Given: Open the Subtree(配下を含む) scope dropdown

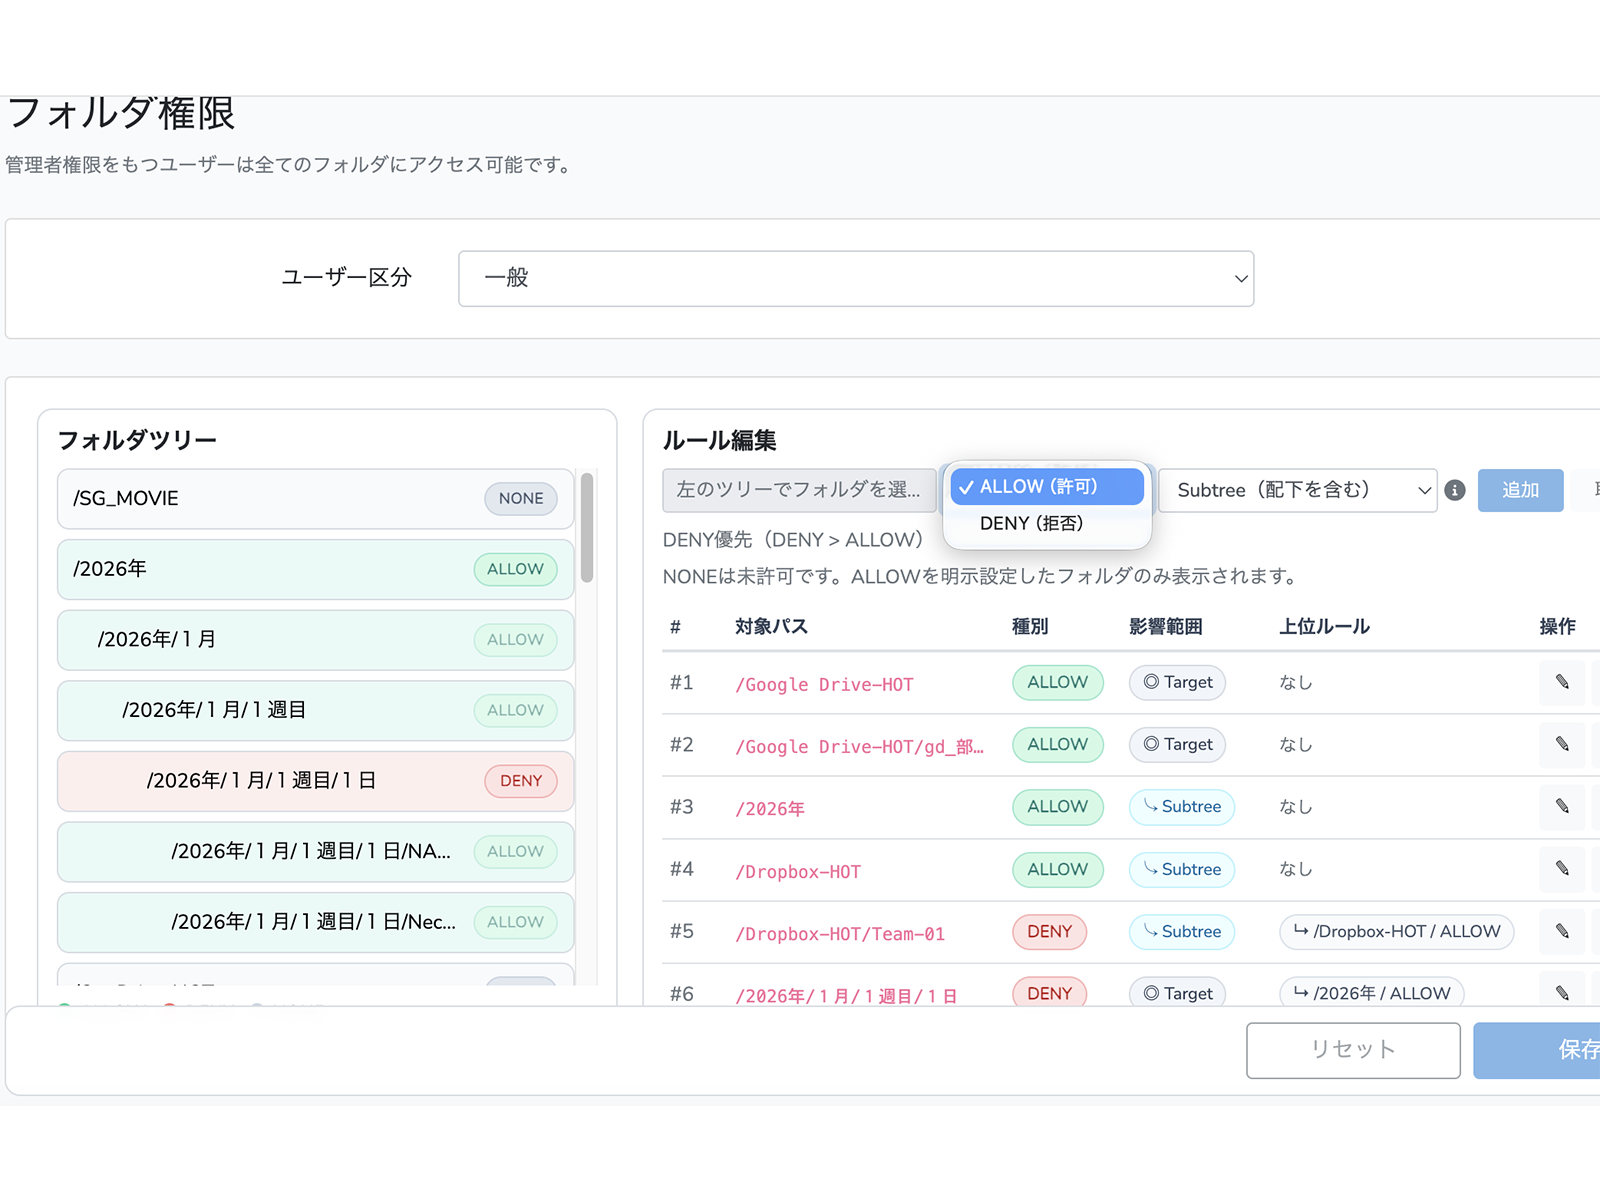Looking at the screenshot, I should pyautogui.click(x=1298, y=490).
